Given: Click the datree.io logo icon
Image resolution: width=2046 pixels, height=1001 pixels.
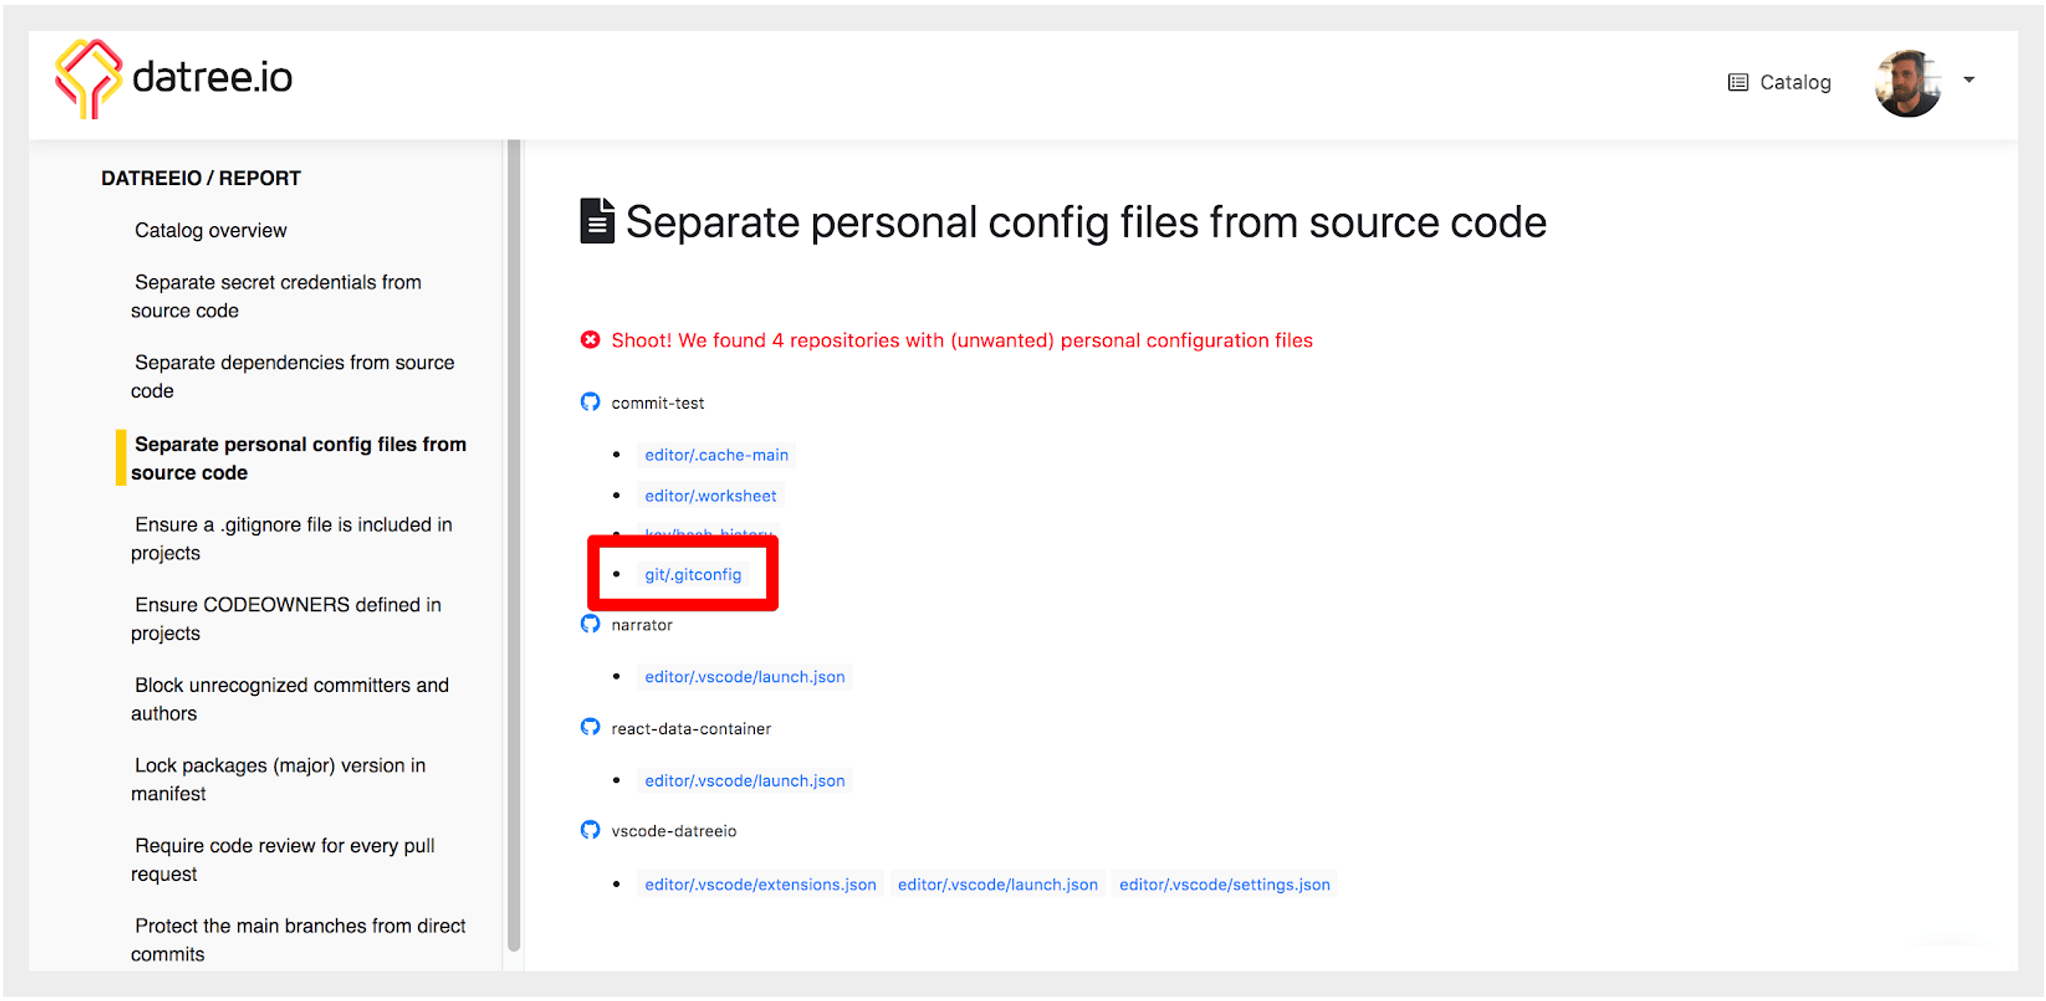Looking at the screenshot, I should click(x=88, y=78).
